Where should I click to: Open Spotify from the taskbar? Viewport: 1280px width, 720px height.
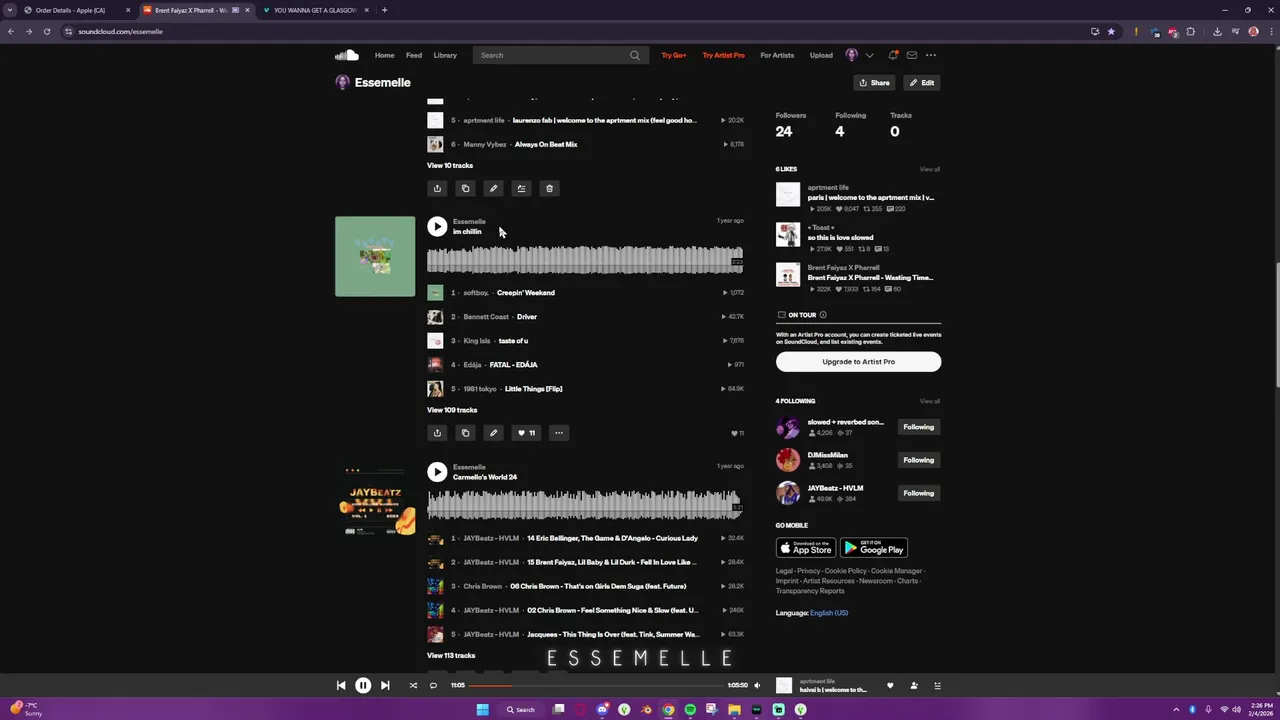pos(690,709)
